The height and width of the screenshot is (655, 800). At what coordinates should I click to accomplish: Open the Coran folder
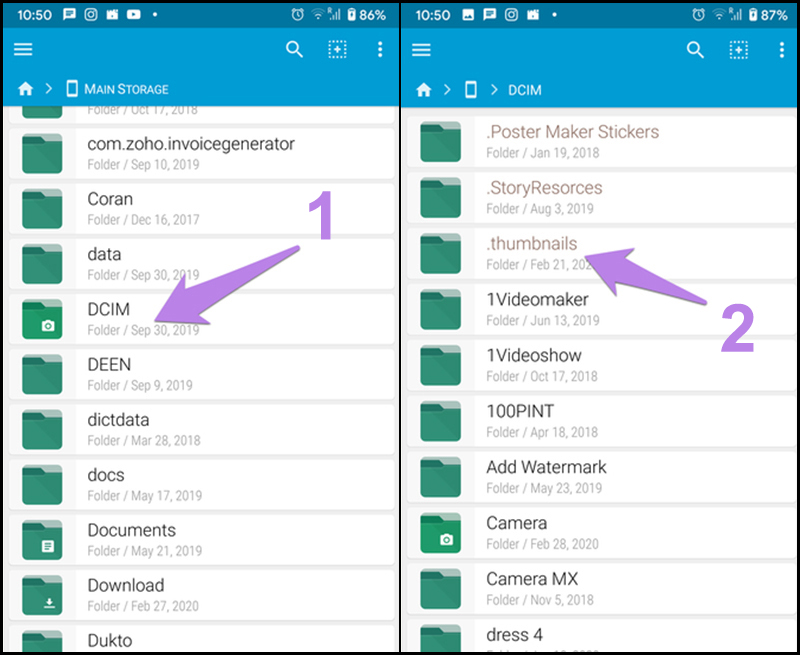coord(202,209)
